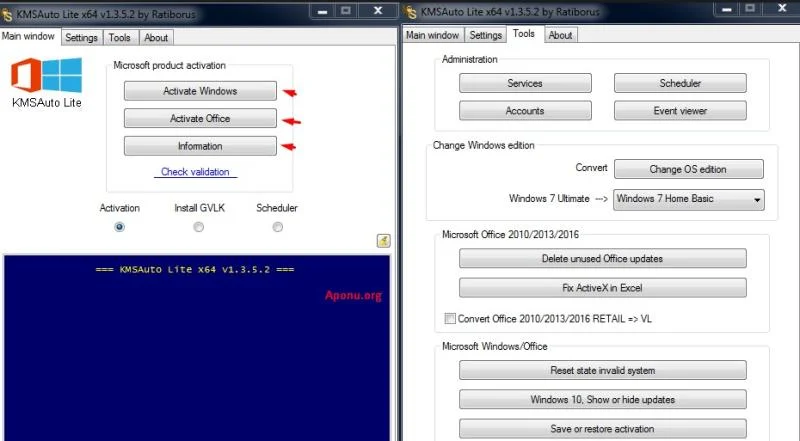
Task: Click the Activate Windows button
Action: (201, 91)
